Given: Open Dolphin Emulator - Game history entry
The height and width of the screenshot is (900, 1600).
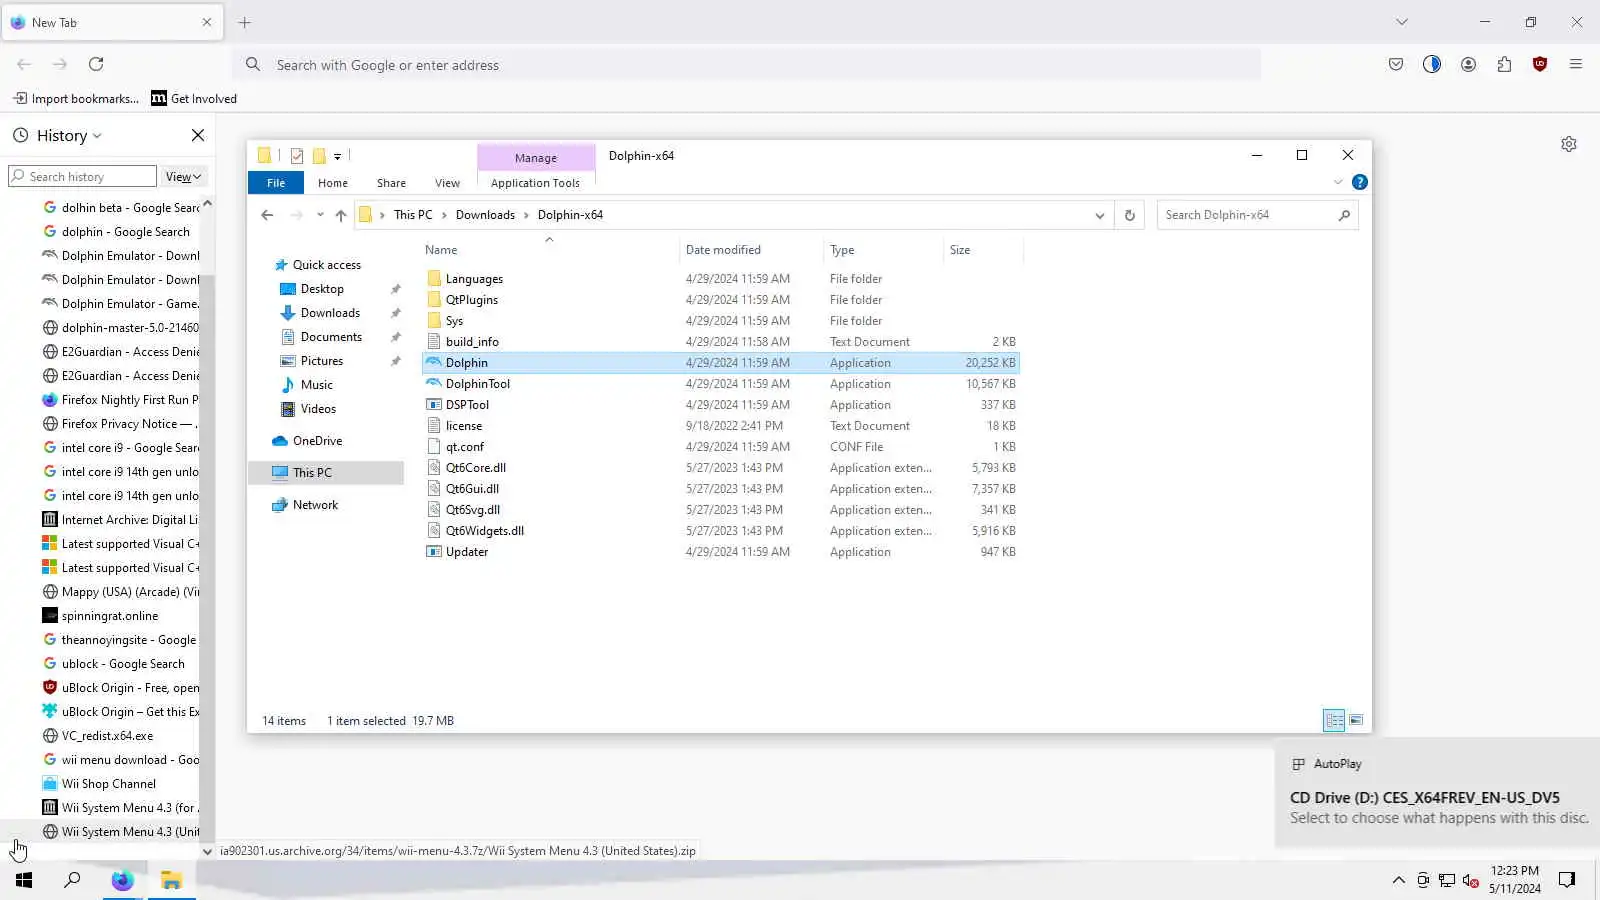Looking at the screenshot, I should pyautogui.click(x=120, y=304).
